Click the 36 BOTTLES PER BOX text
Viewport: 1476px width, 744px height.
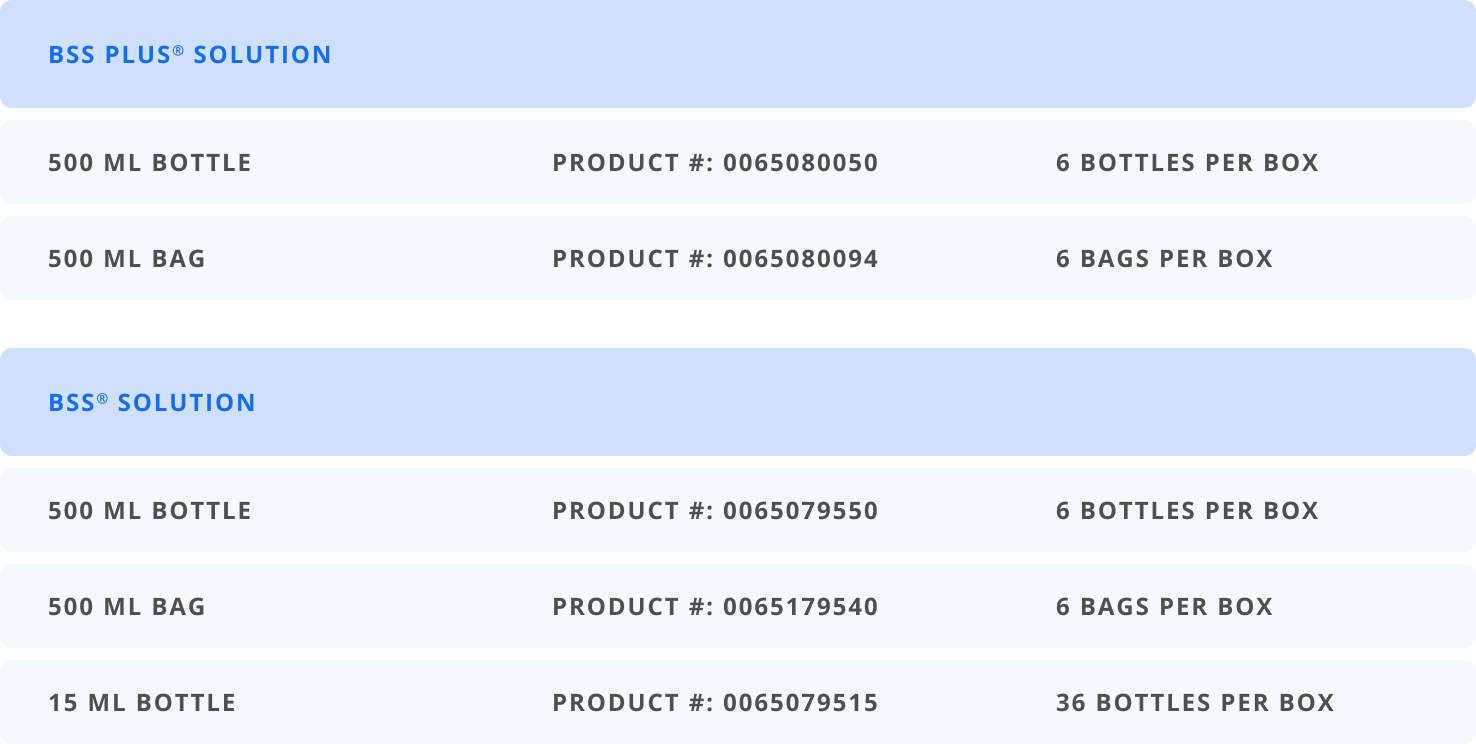click(x=1195, y=703)
